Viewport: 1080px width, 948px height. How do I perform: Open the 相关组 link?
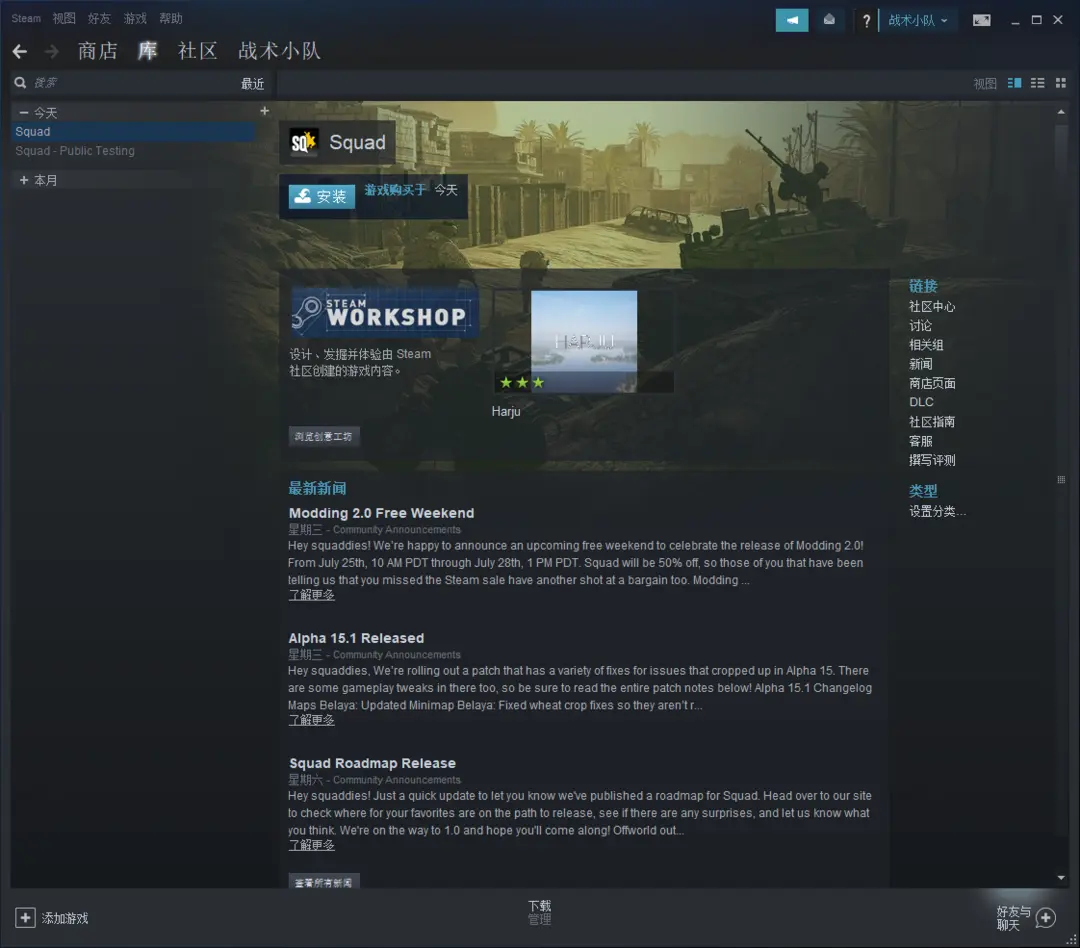pos(926,345)
